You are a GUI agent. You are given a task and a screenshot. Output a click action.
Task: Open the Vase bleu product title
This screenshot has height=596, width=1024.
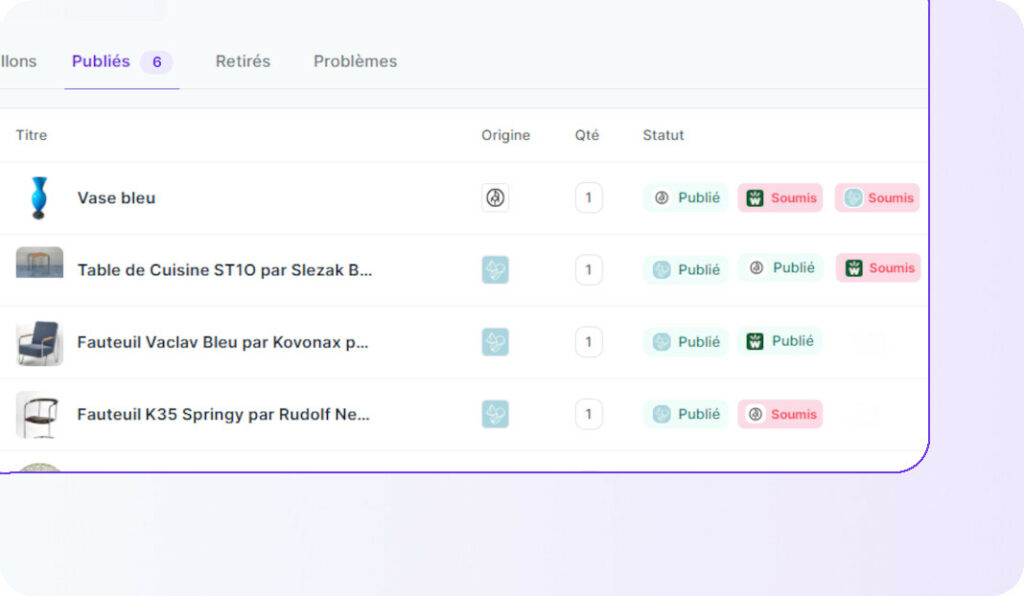tap(116, 198)
